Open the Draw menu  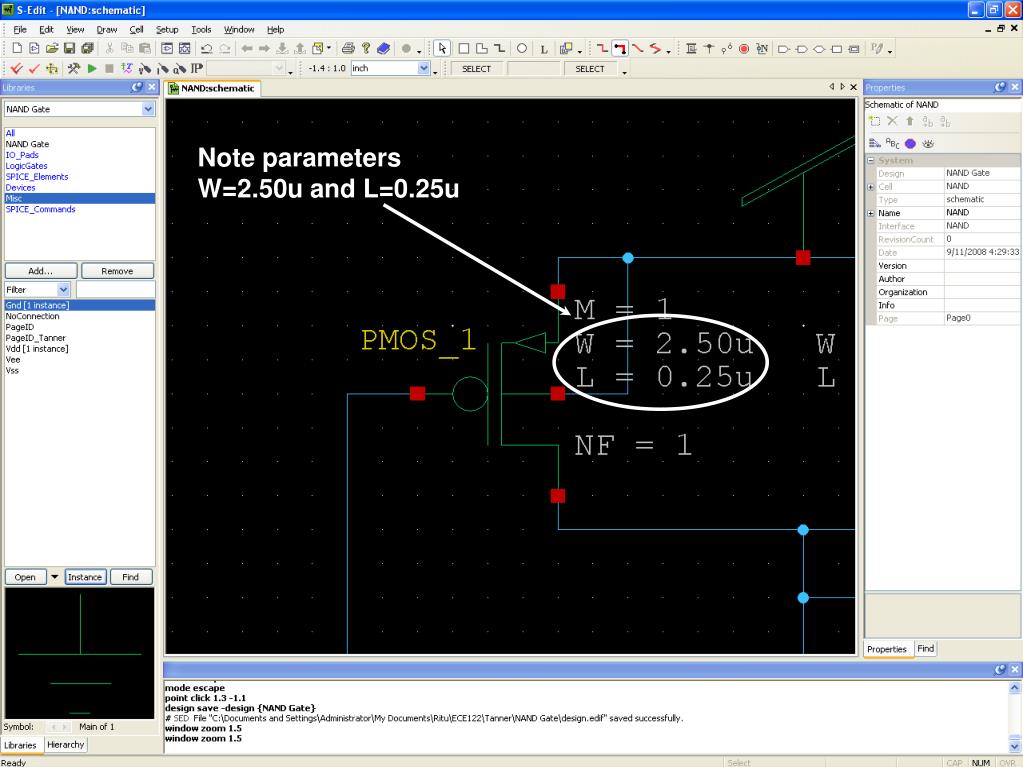106,29
